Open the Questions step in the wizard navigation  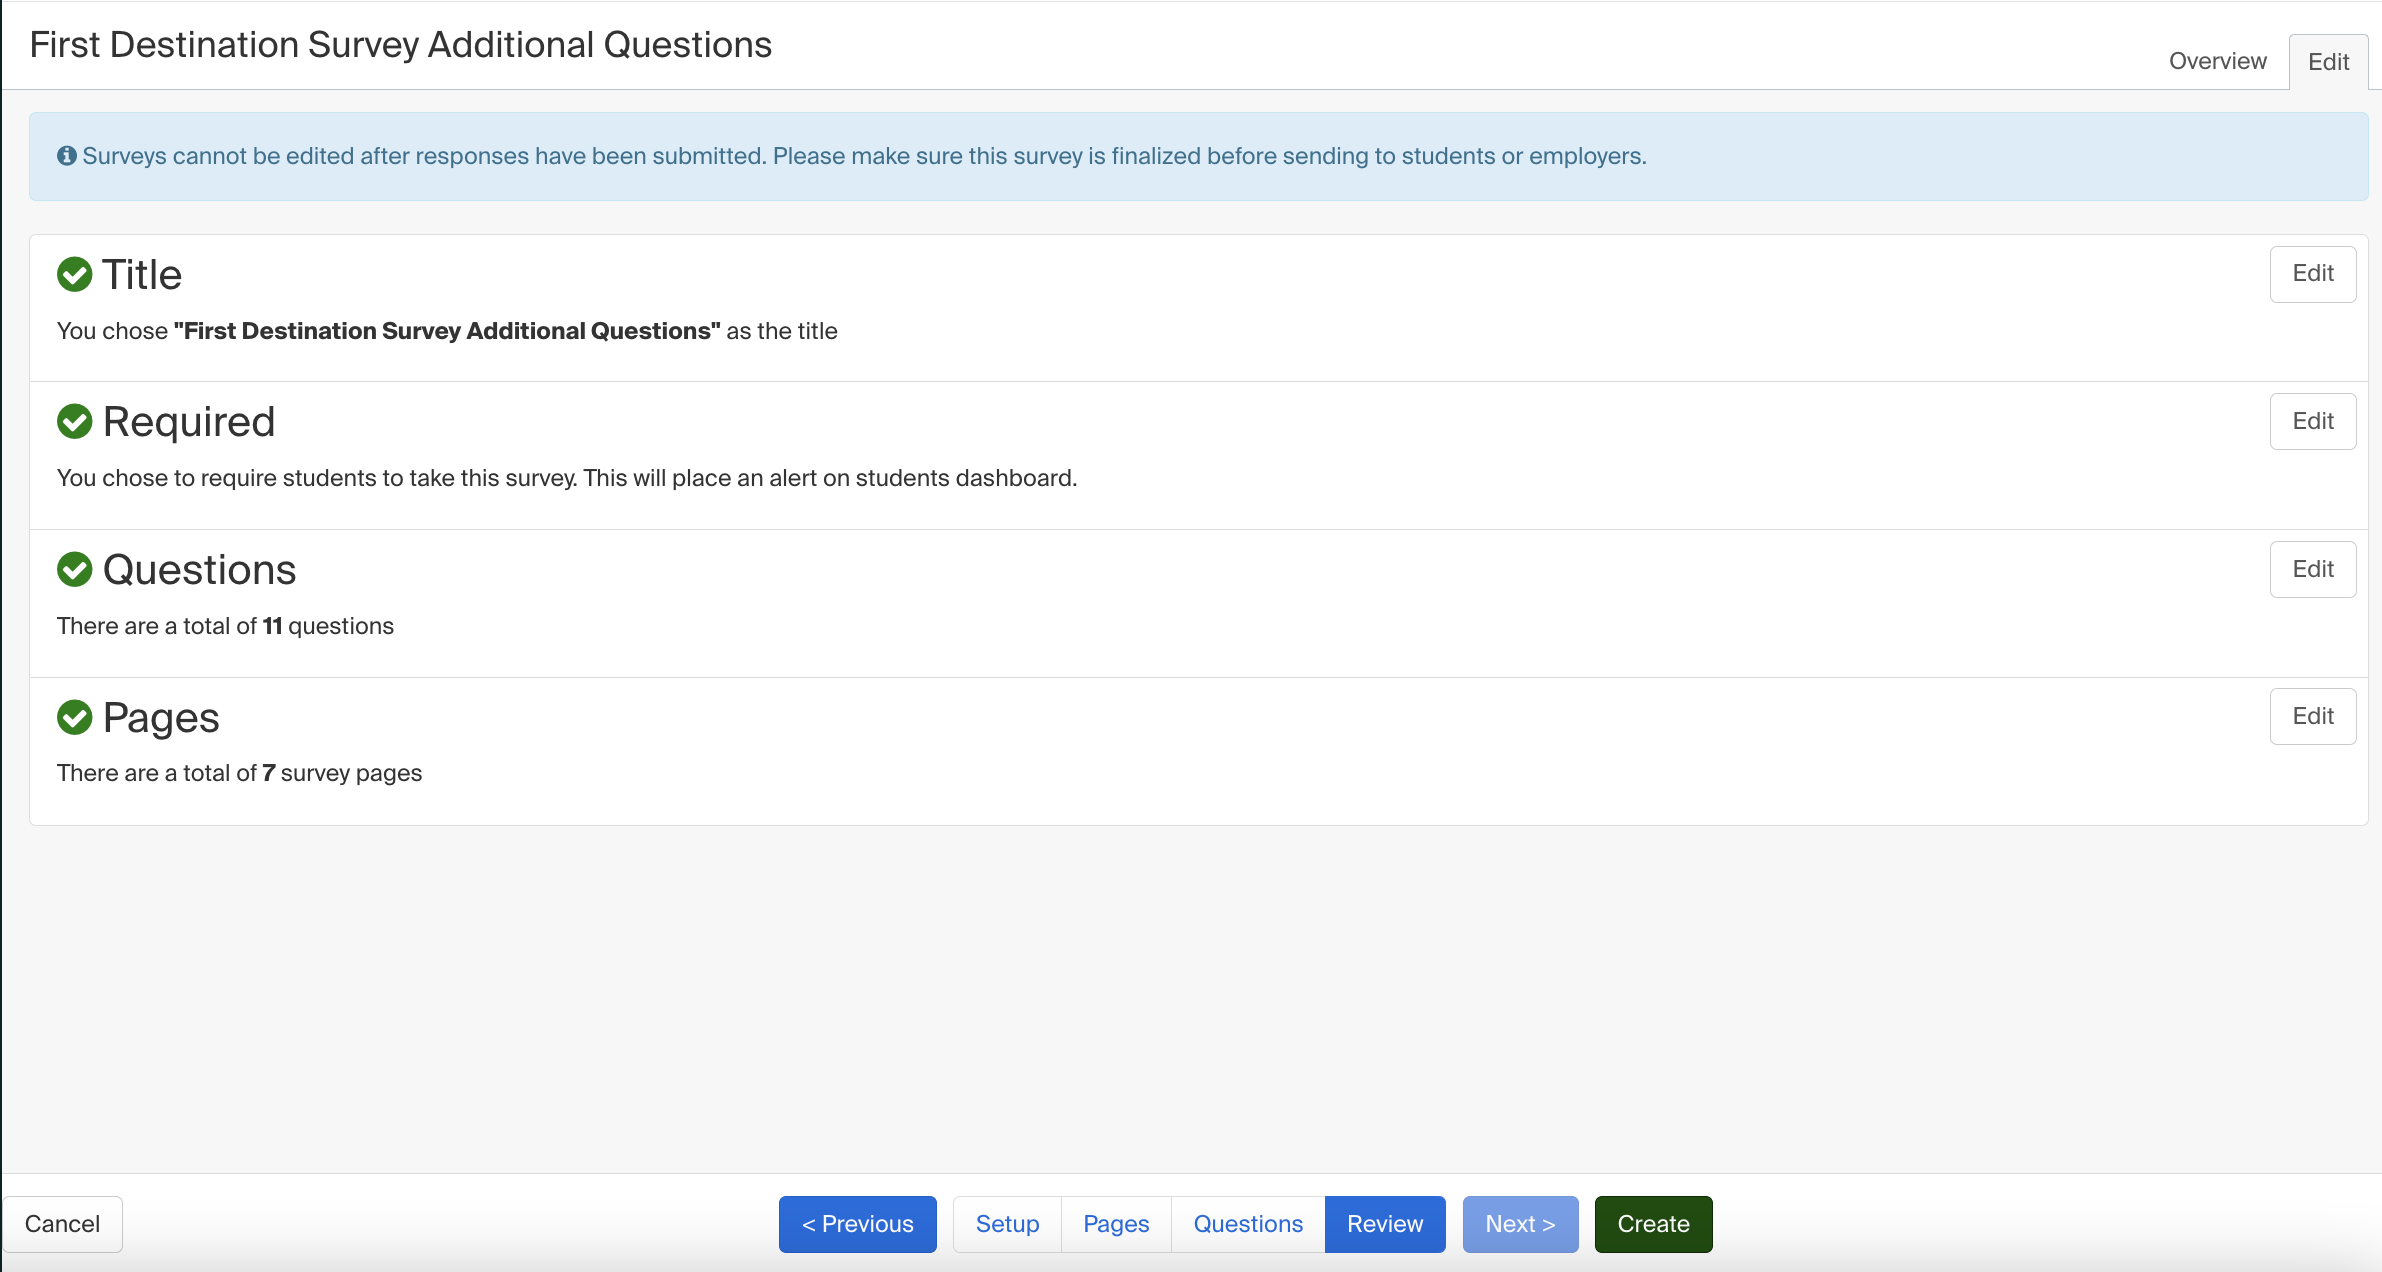point(1246,1223)
